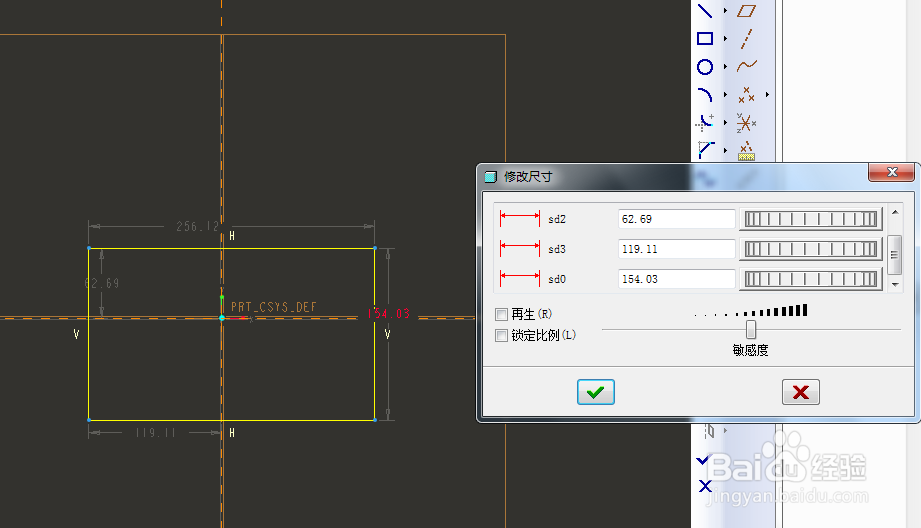Open the Circle tool flyout arrow

725,67
